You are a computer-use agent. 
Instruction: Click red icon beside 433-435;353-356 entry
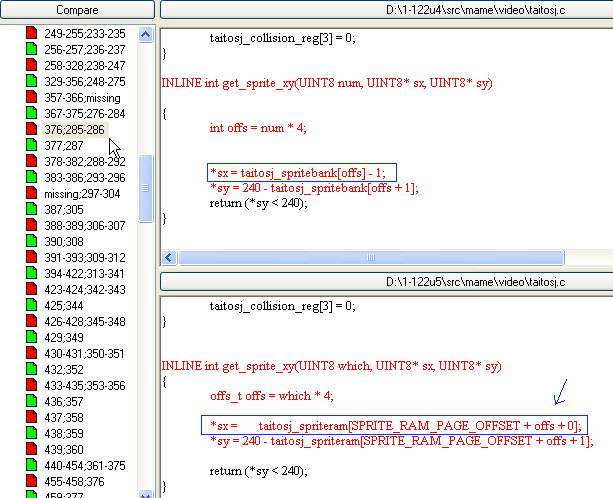click(31, 385)
